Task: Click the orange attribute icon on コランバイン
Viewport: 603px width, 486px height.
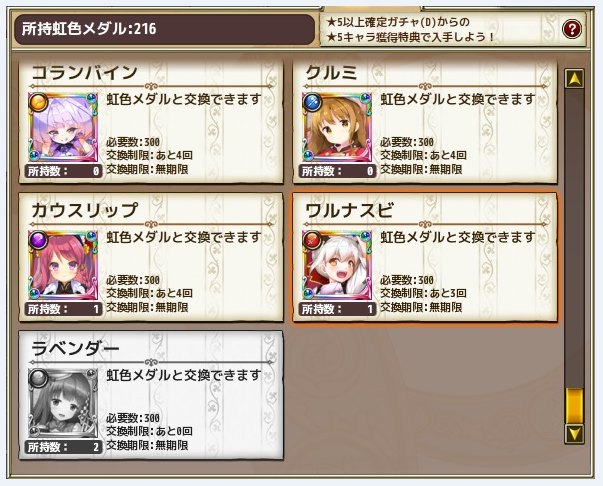Action: (x=38, y=102)
